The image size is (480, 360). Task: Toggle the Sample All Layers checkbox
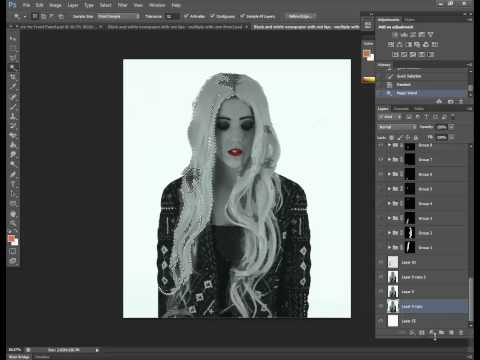pyautogui.click(x=242, y=16)
